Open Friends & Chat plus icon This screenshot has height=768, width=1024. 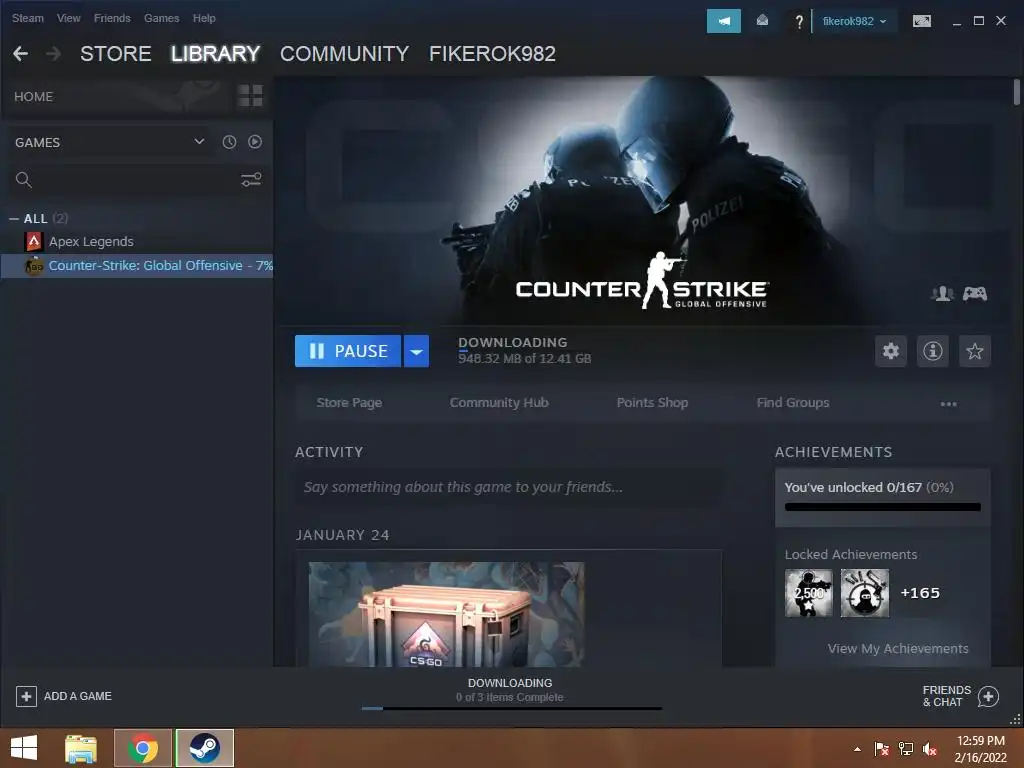click(988, 696)
